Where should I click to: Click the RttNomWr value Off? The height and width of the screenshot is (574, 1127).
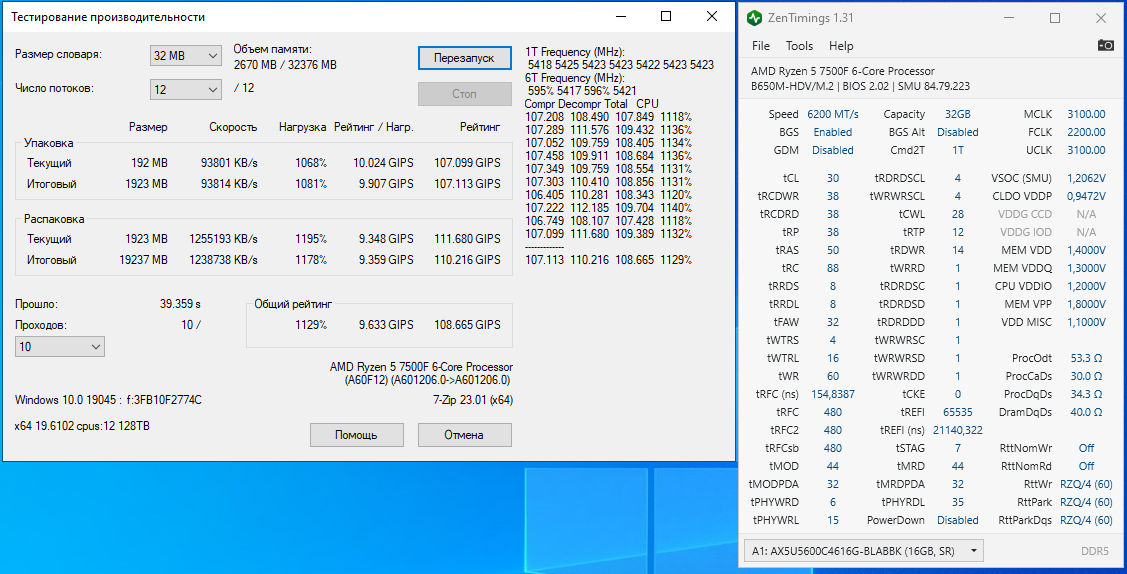(1086, 448)
